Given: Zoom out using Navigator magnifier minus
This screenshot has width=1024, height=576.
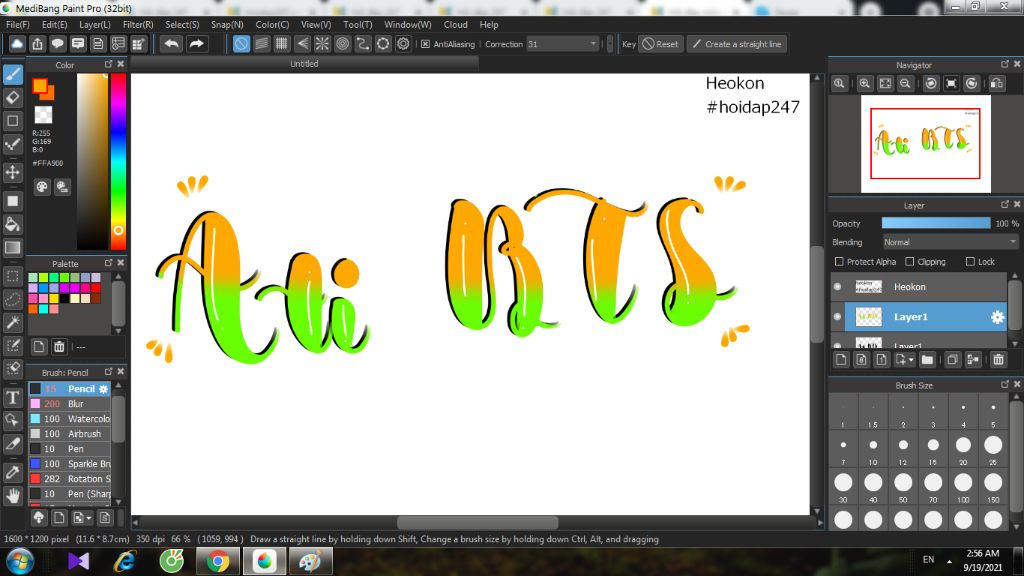Looking at the screenshot, I should coord(905,84).
